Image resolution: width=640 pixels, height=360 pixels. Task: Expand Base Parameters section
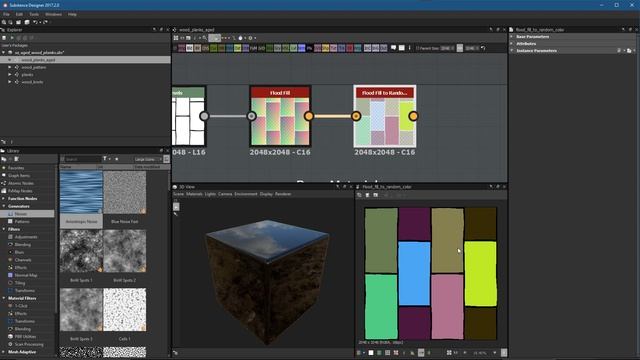(x=511, y=37)
